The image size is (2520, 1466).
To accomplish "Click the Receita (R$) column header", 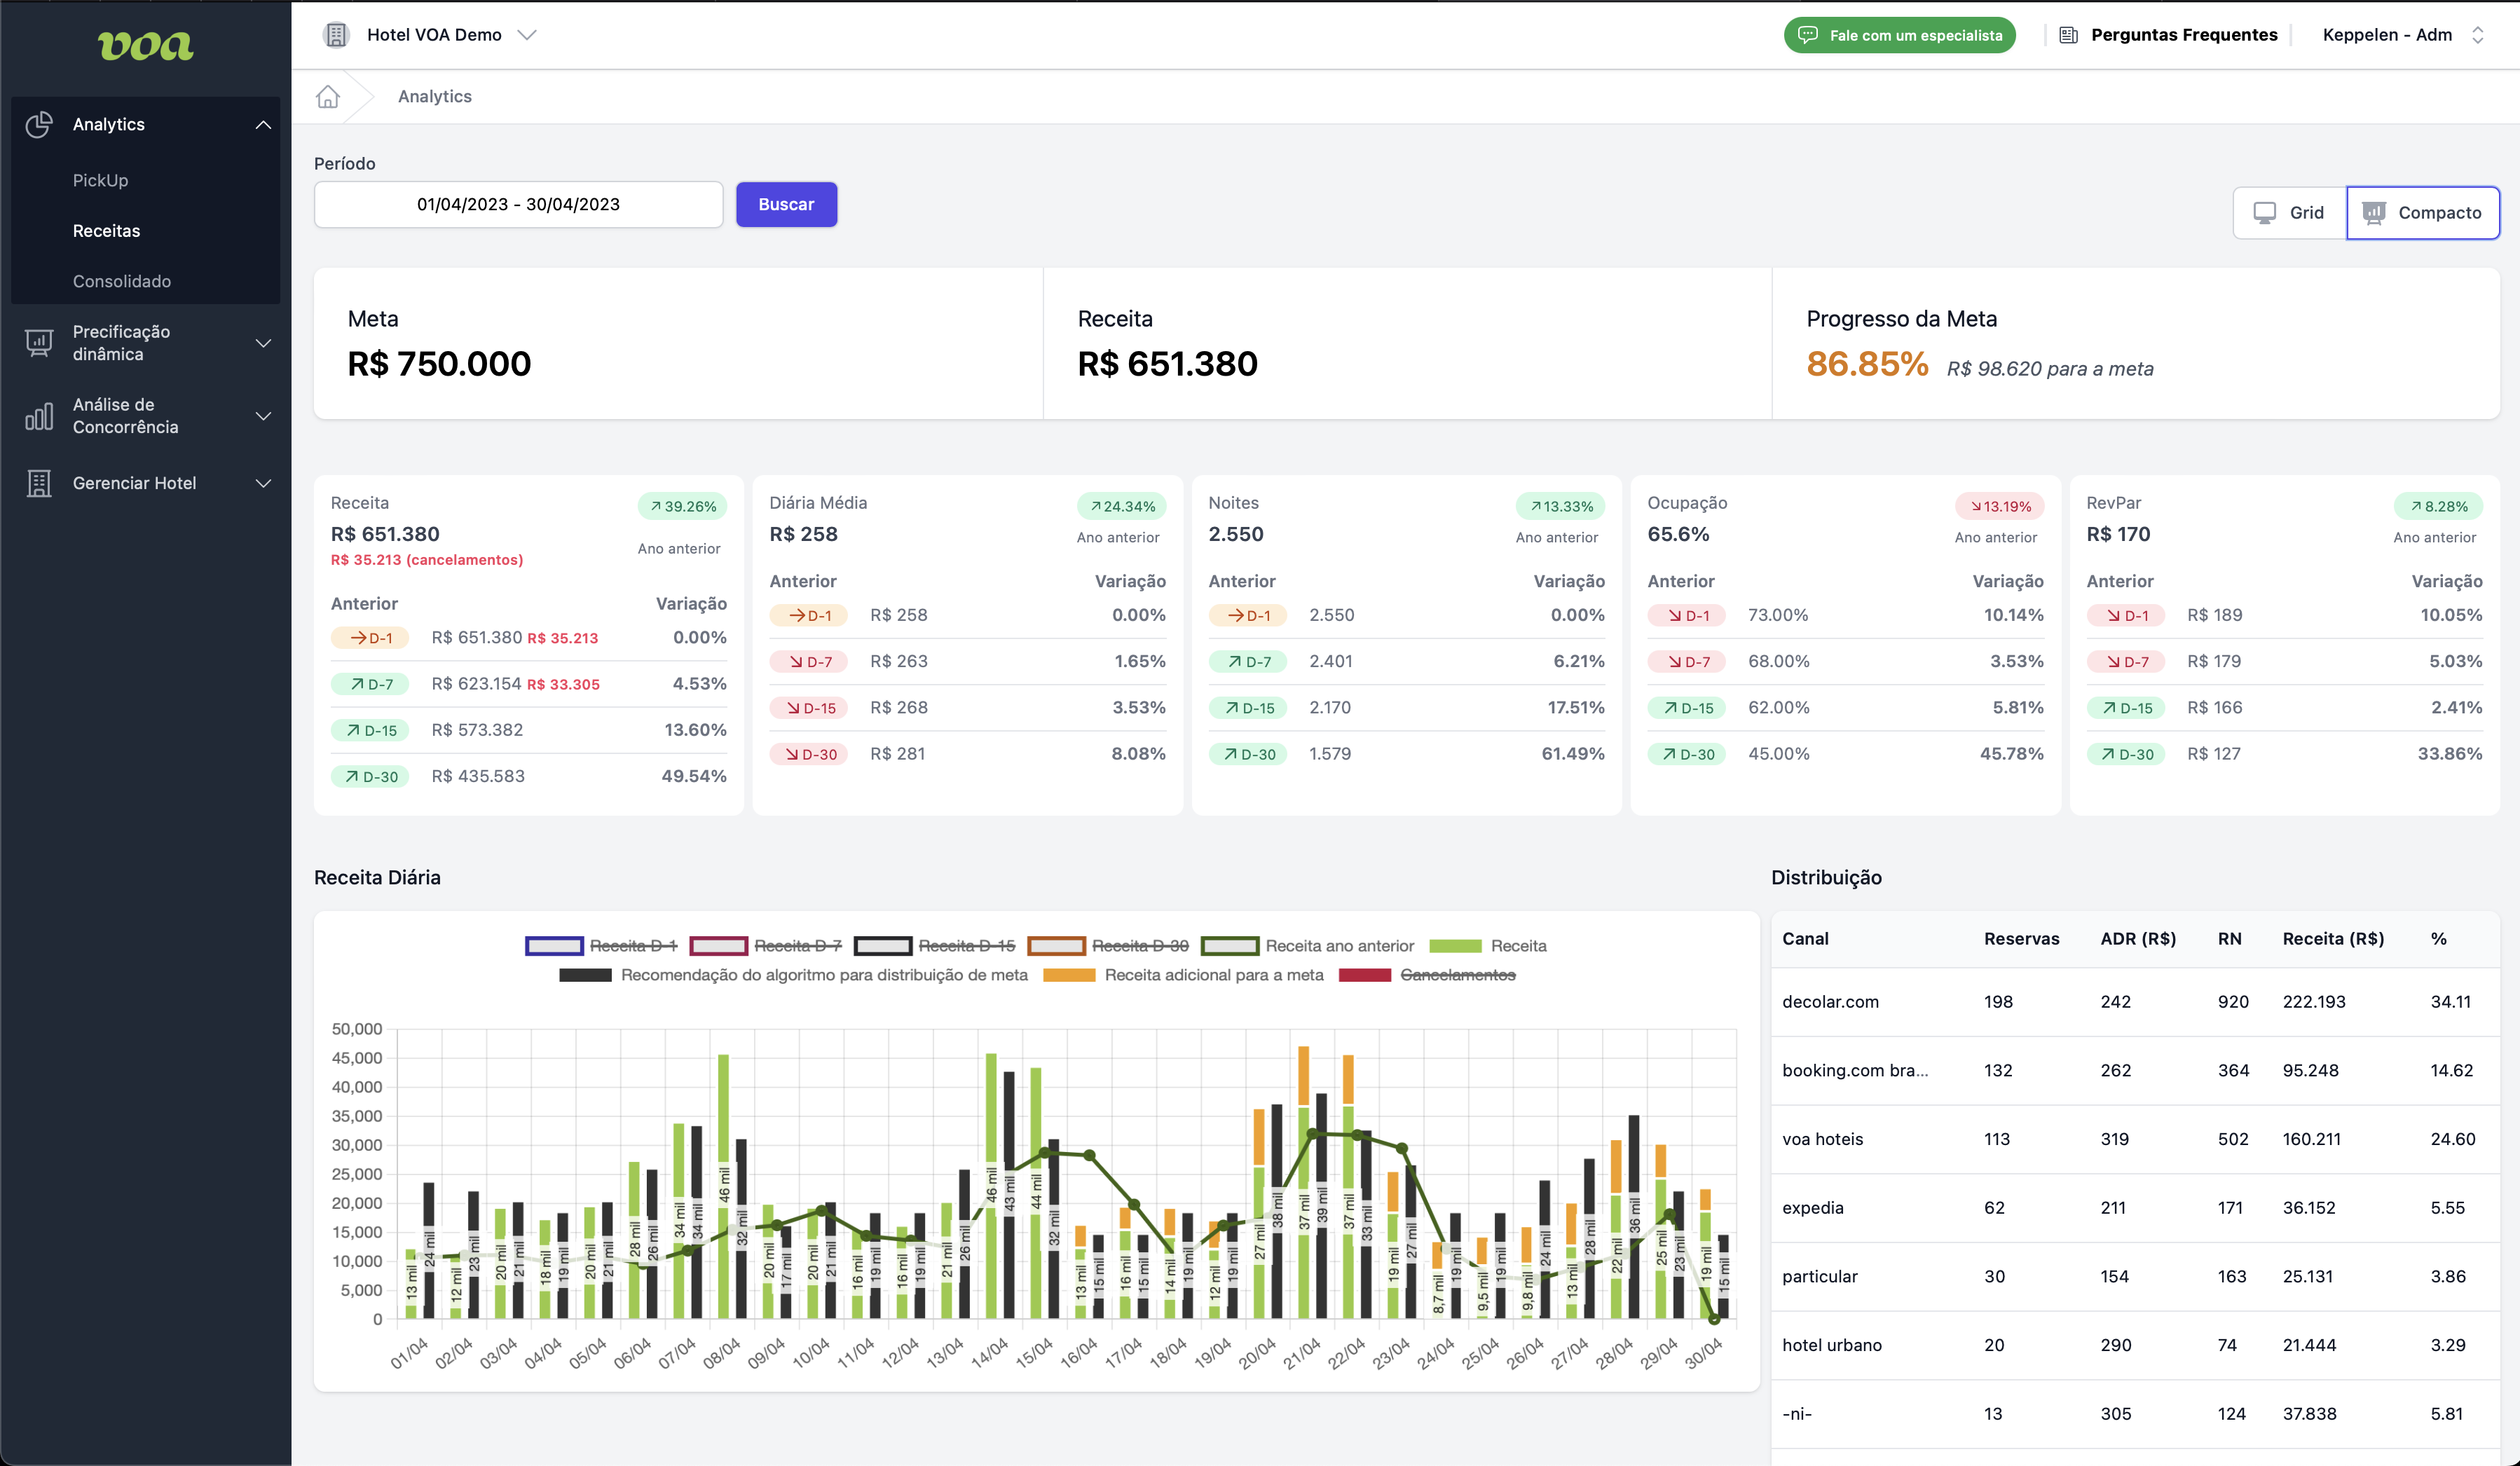I will pyautogui.click(x=2333, y=939).
